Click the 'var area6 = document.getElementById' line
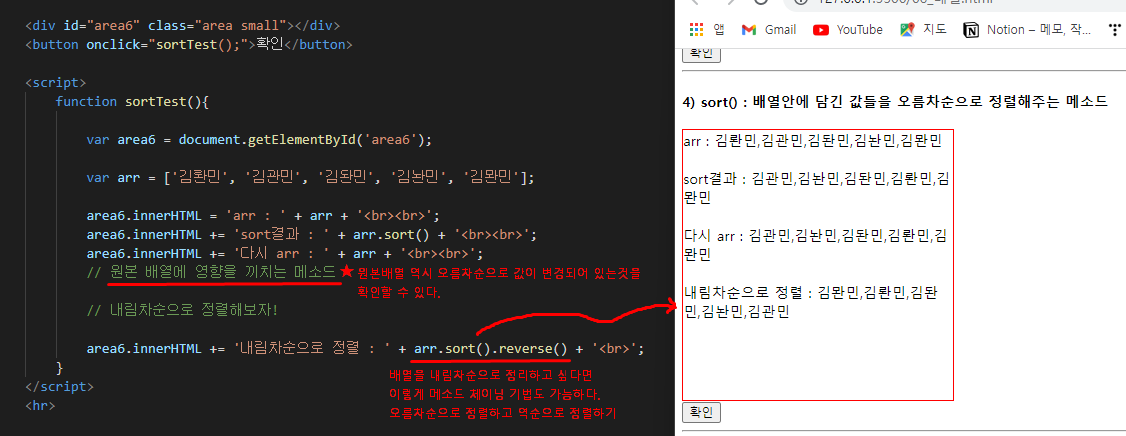1126x436 pixels. [x=259, y=139]
